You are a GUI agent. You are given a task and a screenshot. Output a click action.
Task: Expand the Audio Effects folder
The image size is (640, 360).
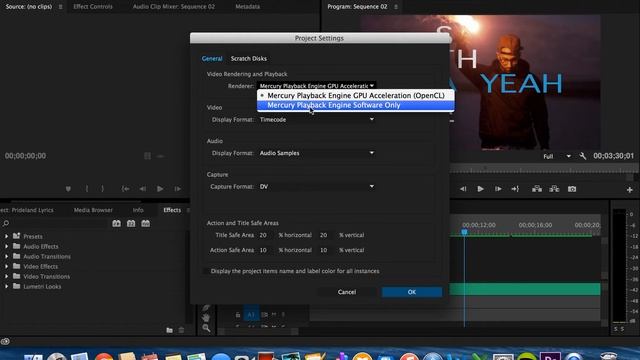pos(7,246)
